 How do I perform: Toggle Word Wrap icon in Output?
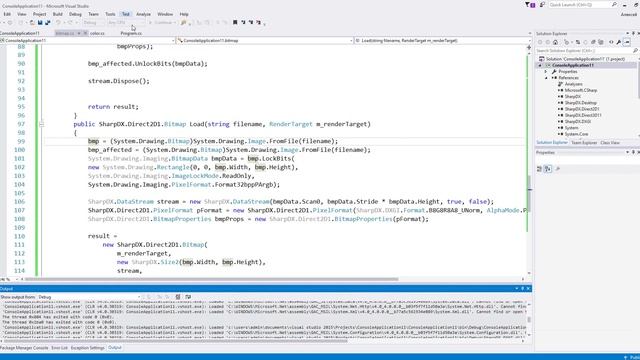pos(188,297)
